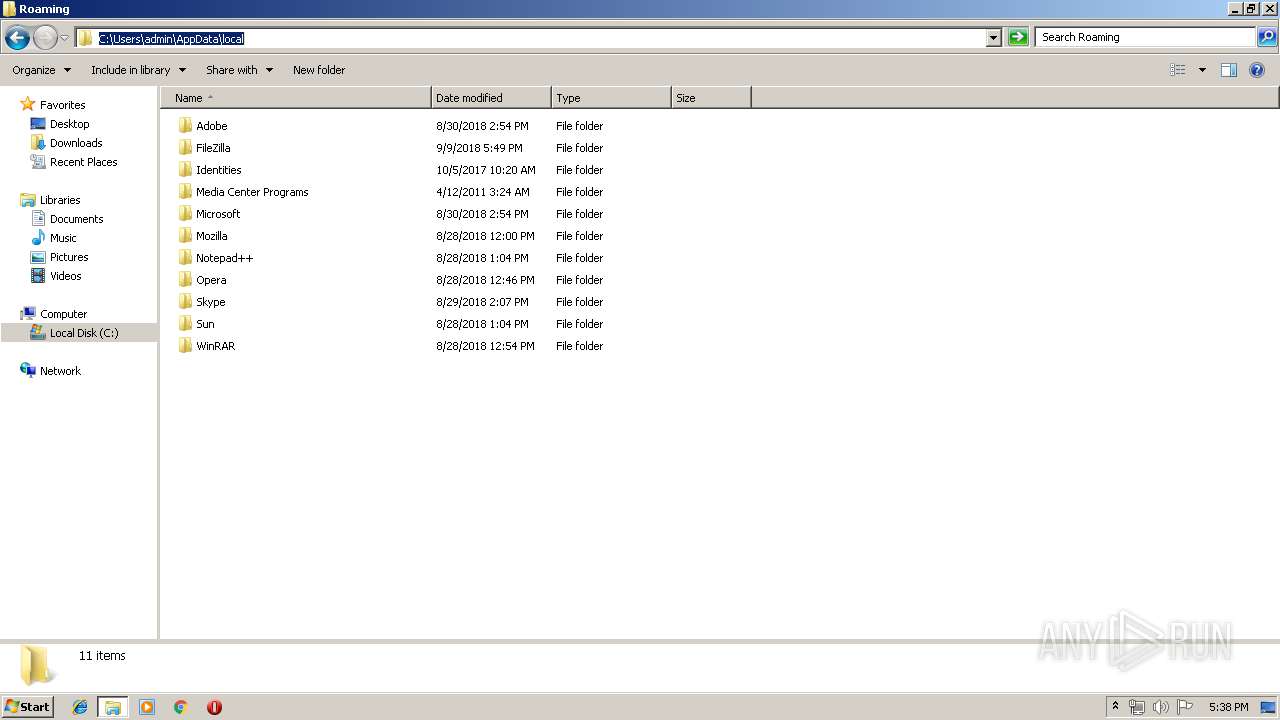1280x720 pixels.
Task: Open recent pages dropdown next to navigation arrows
Action: point(64,38)
